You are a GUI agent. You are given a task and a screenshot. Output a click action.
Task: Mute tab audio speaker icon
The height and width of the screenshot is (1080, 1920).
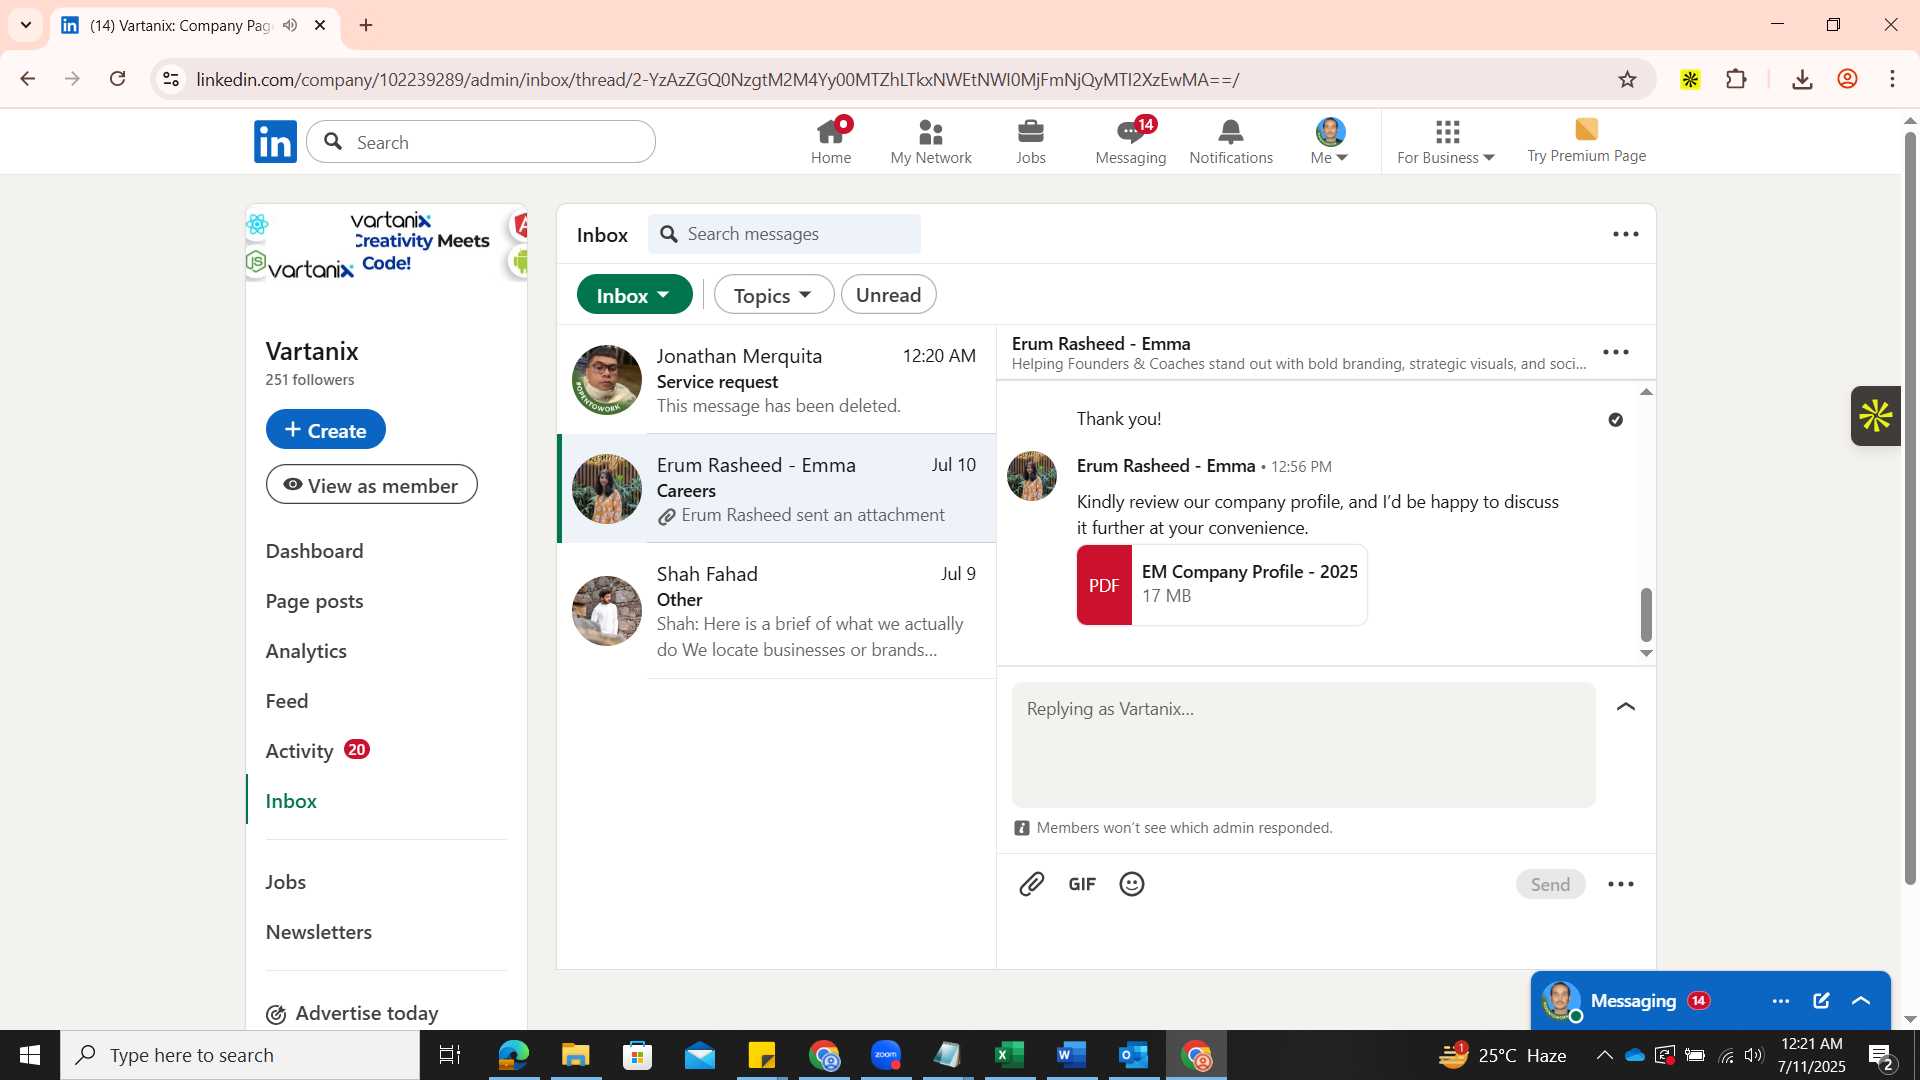[x=290, y=25]
